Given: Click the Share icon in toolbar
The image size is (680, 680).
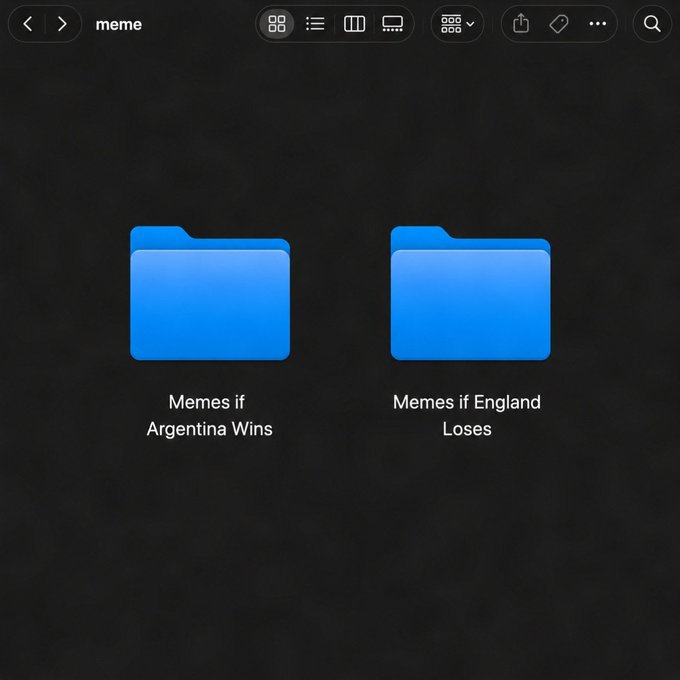Looking at the screenshot, I should pos(520,24).
